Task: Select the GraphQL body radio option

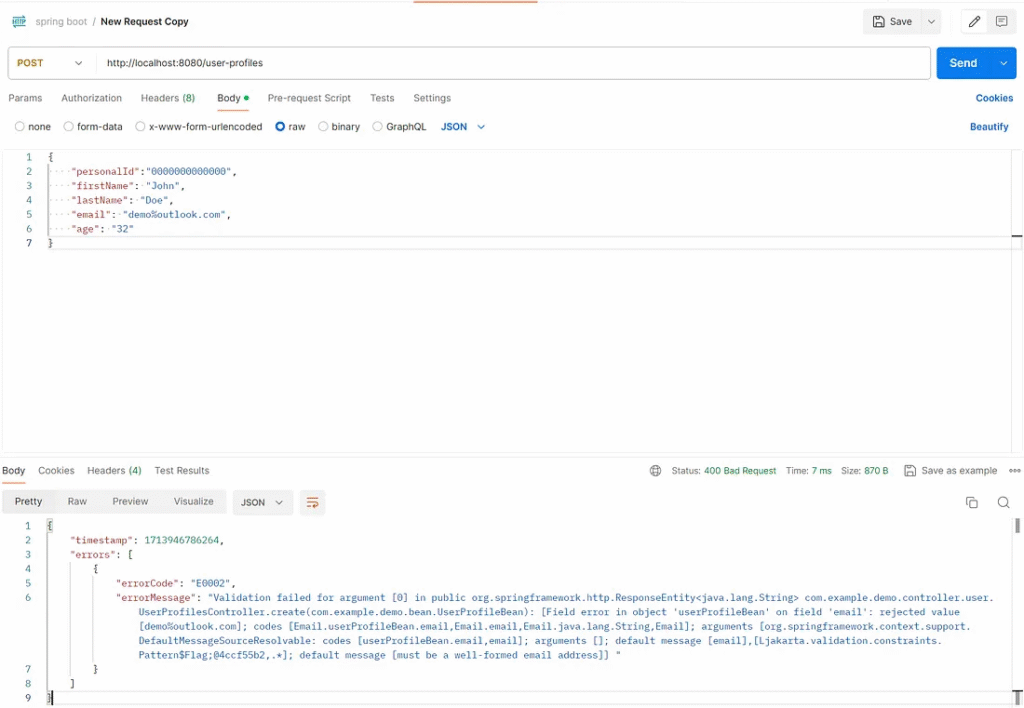Action: (377, 127)
